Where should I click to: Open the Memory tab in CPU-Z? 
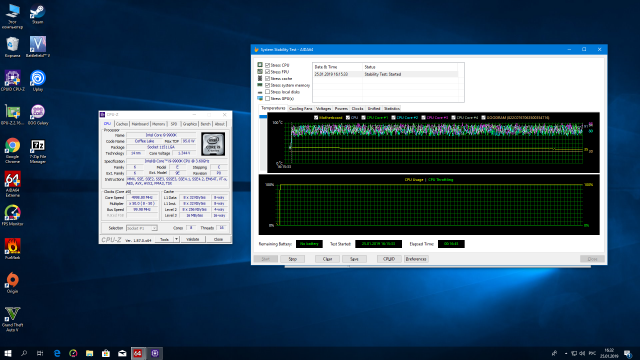click(159, 124)
